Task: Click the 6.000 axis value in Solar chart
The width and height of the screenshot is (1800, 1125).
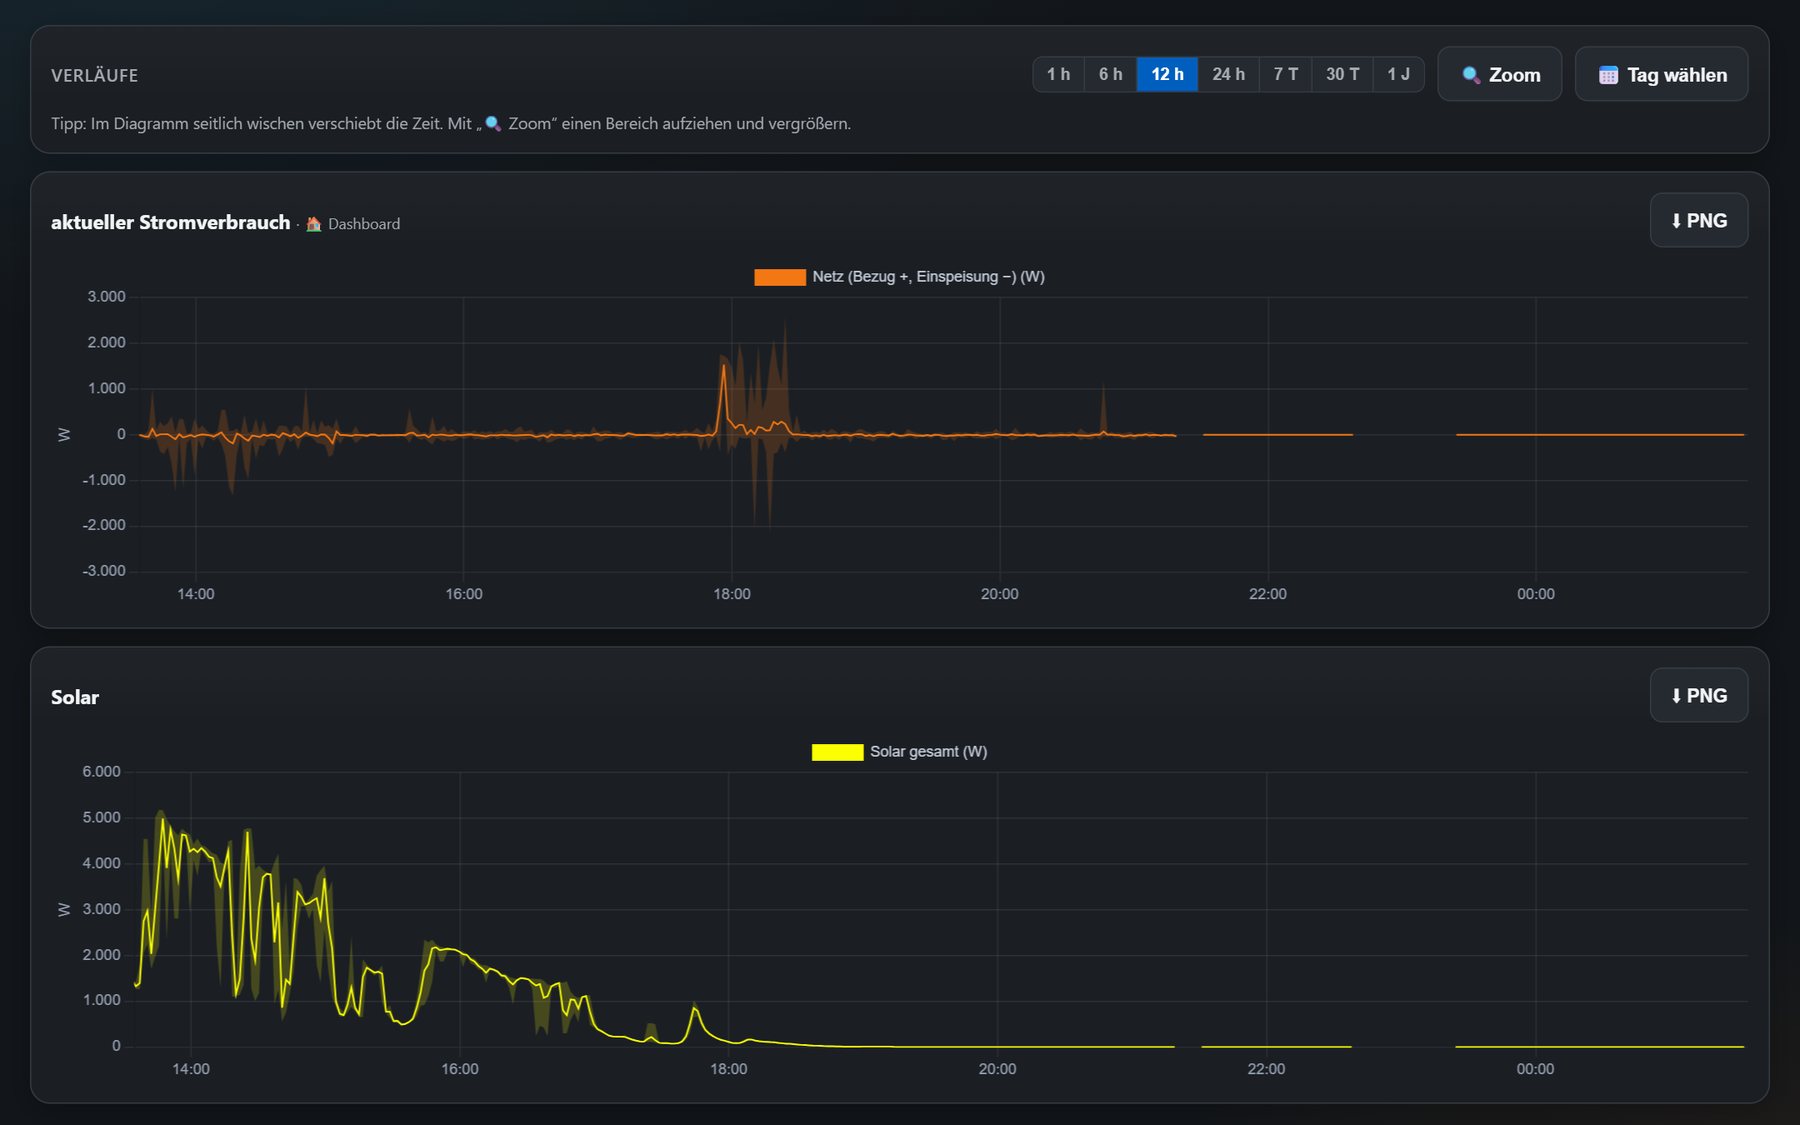Action: (101, 772)
